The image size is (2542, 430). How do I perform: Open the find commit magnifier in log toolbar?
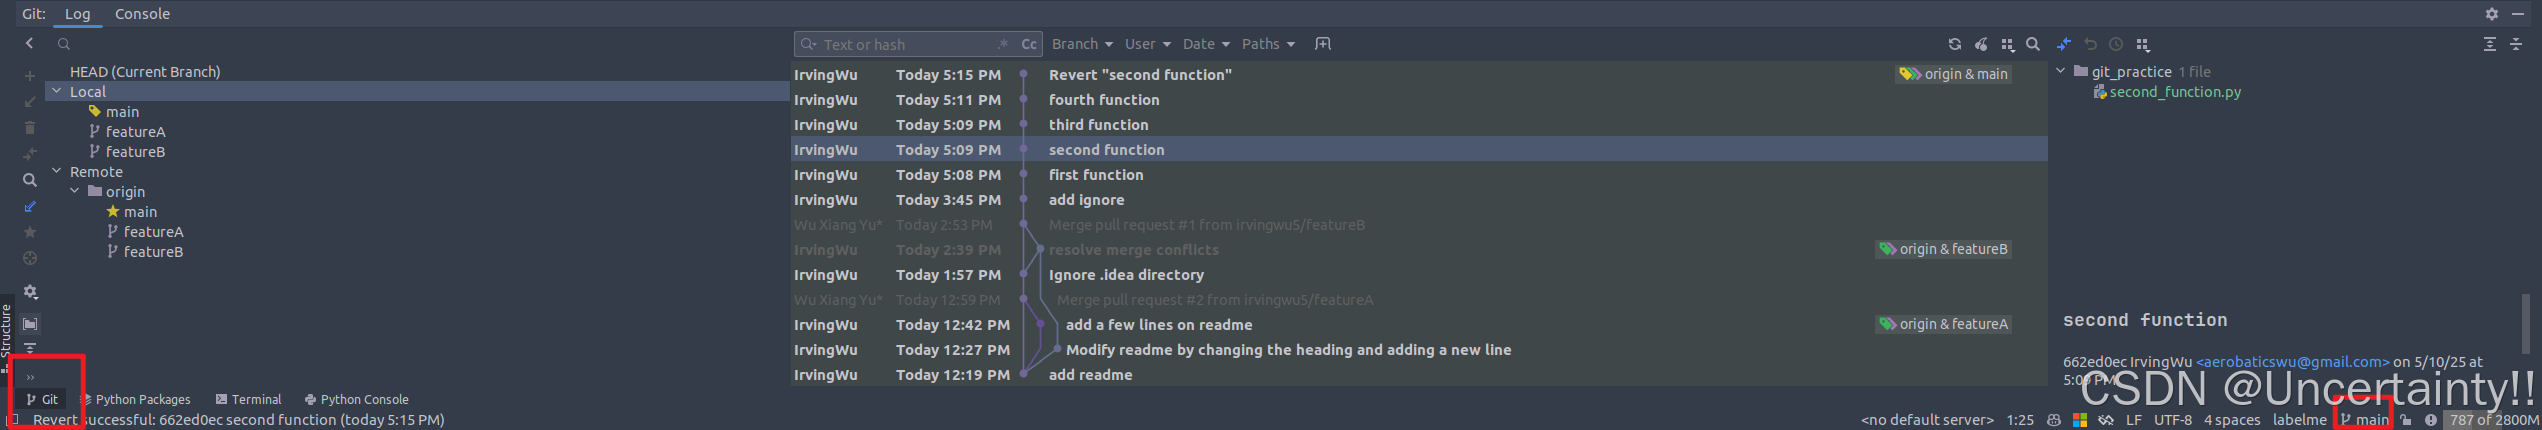pos(2032,44)
